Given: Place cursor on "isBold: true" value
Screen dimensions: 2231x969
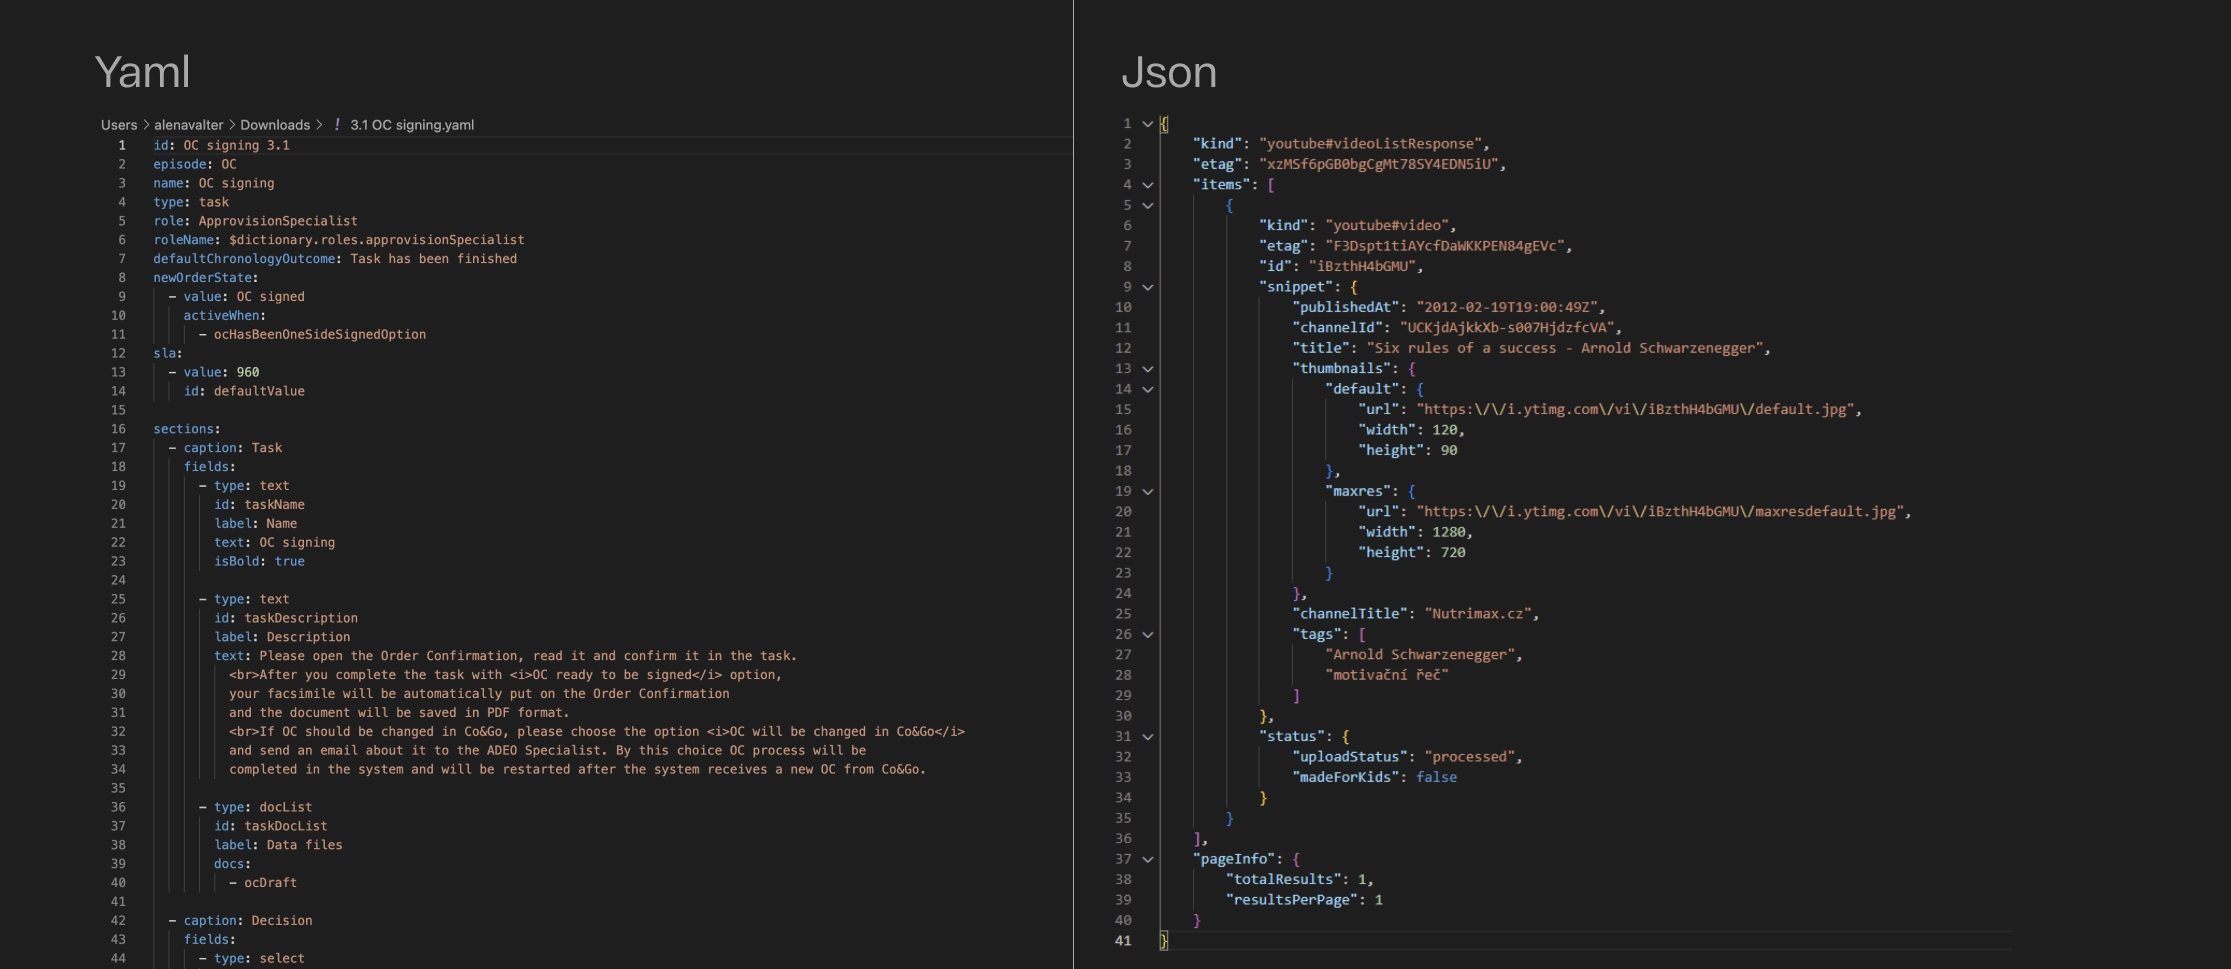Looking at the screenshot, I should [290, 562].
